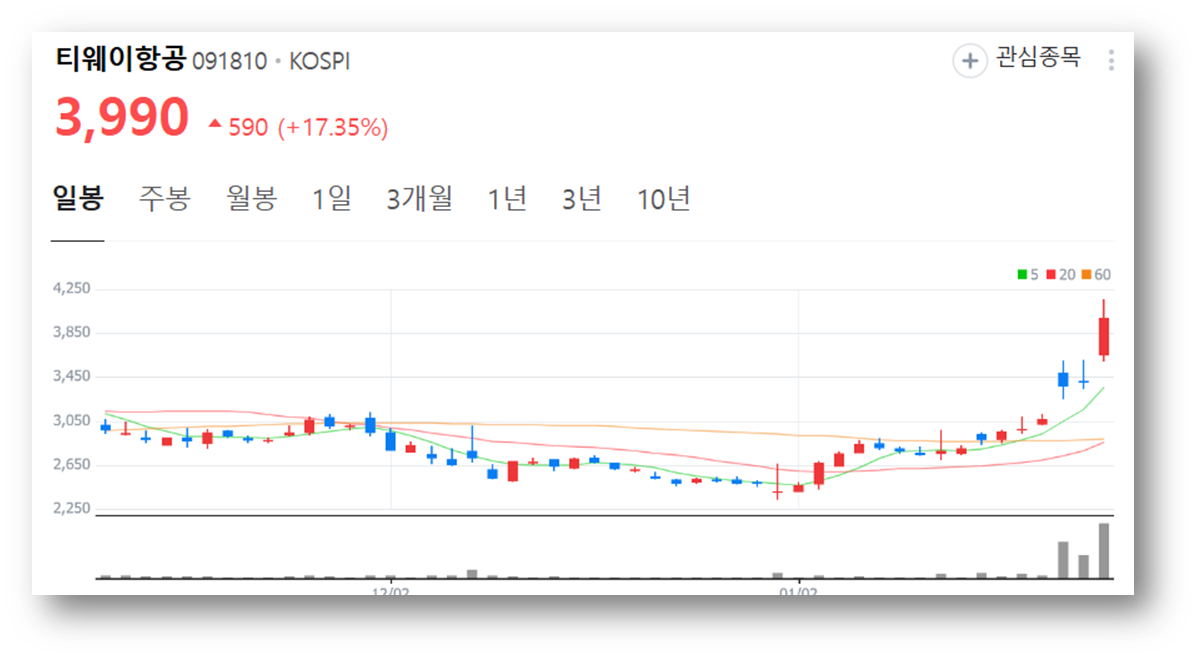
Task: Click the 티웨이항공 stock name
Action: pos(121,59)
